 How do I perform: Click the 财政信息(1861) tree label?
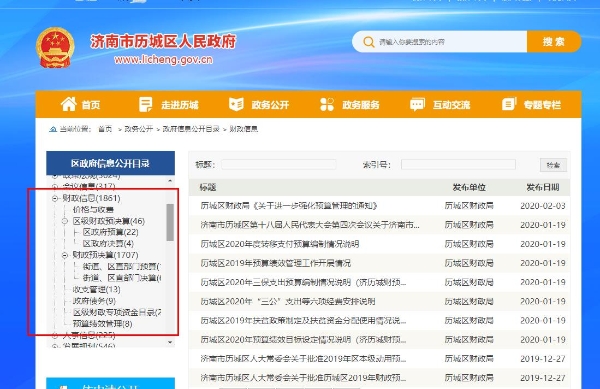91,198
